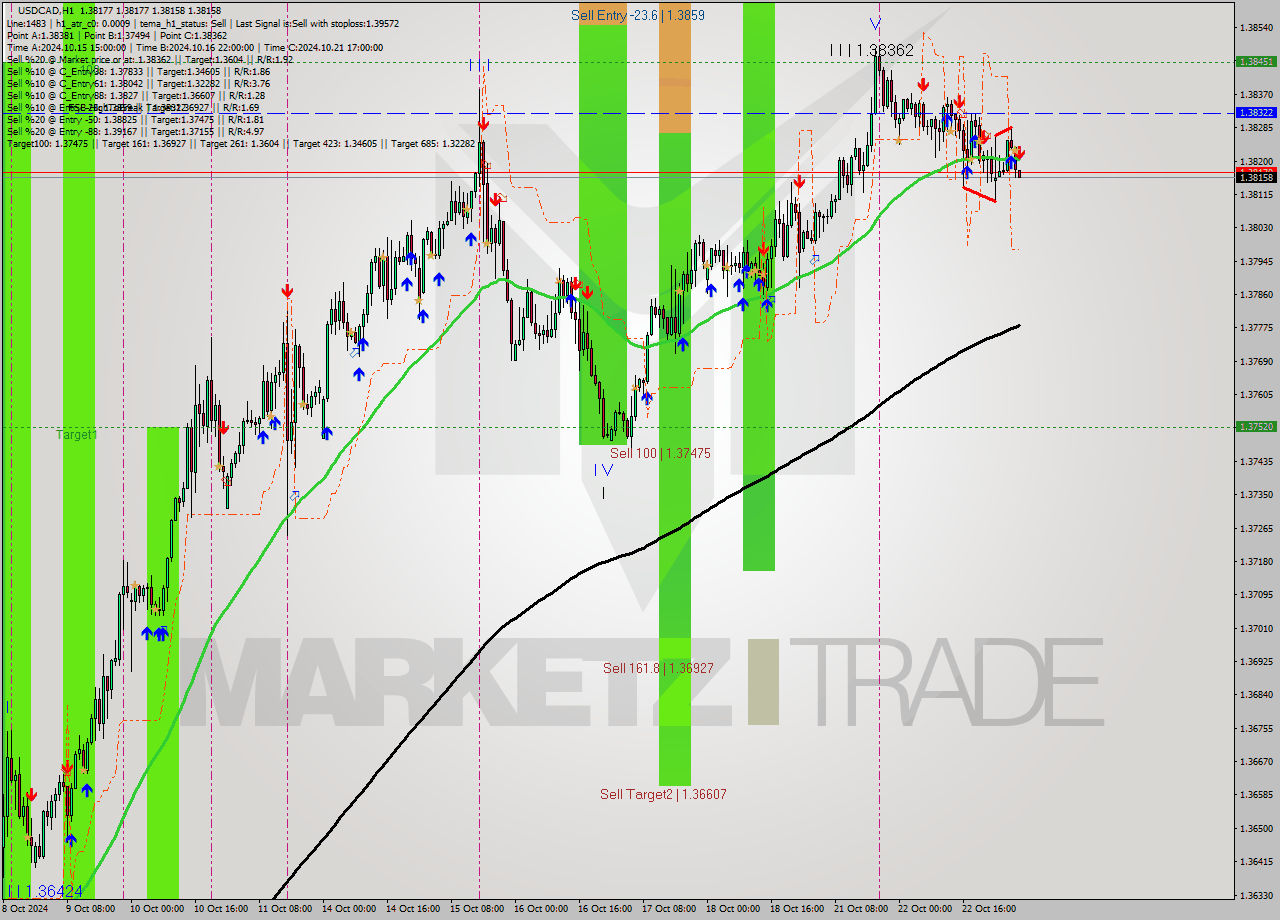Click the red sell arrow near 11 Oct 08:00
Screen dimensions: 1280x920
click(287, 291)
